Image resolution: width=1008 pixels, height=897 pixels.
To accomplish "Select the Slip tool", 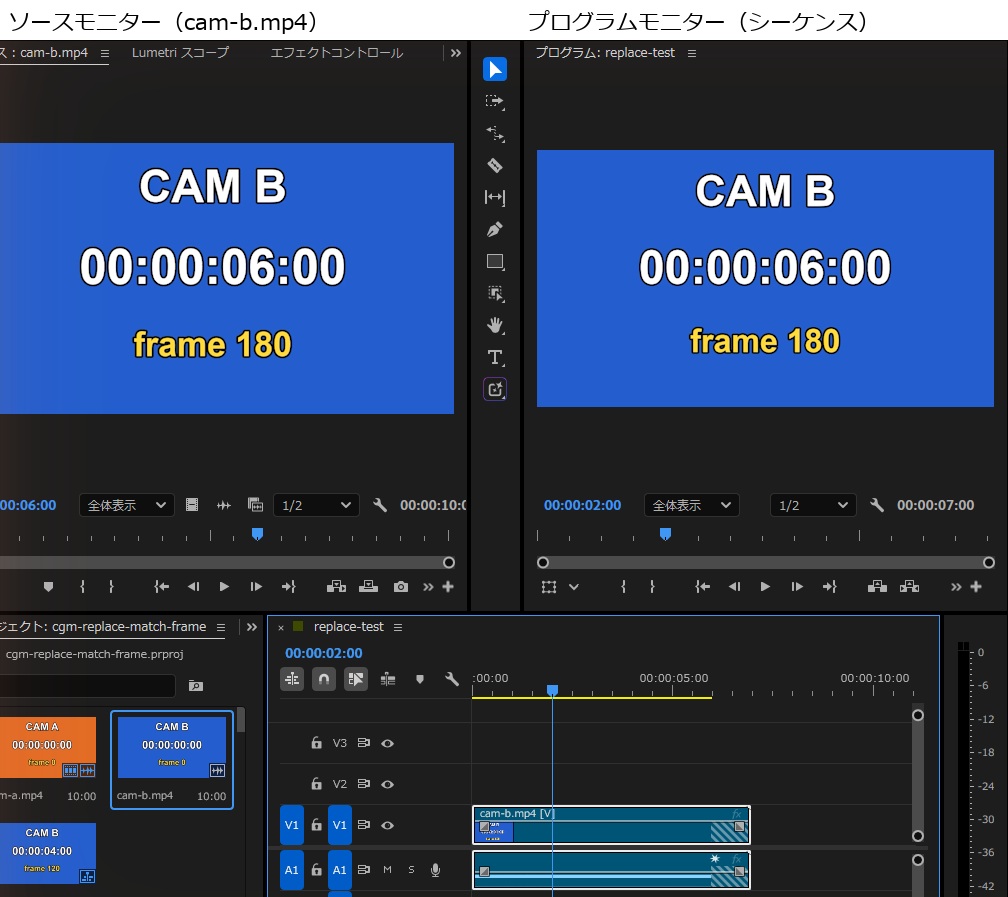I will click(494, 197).
